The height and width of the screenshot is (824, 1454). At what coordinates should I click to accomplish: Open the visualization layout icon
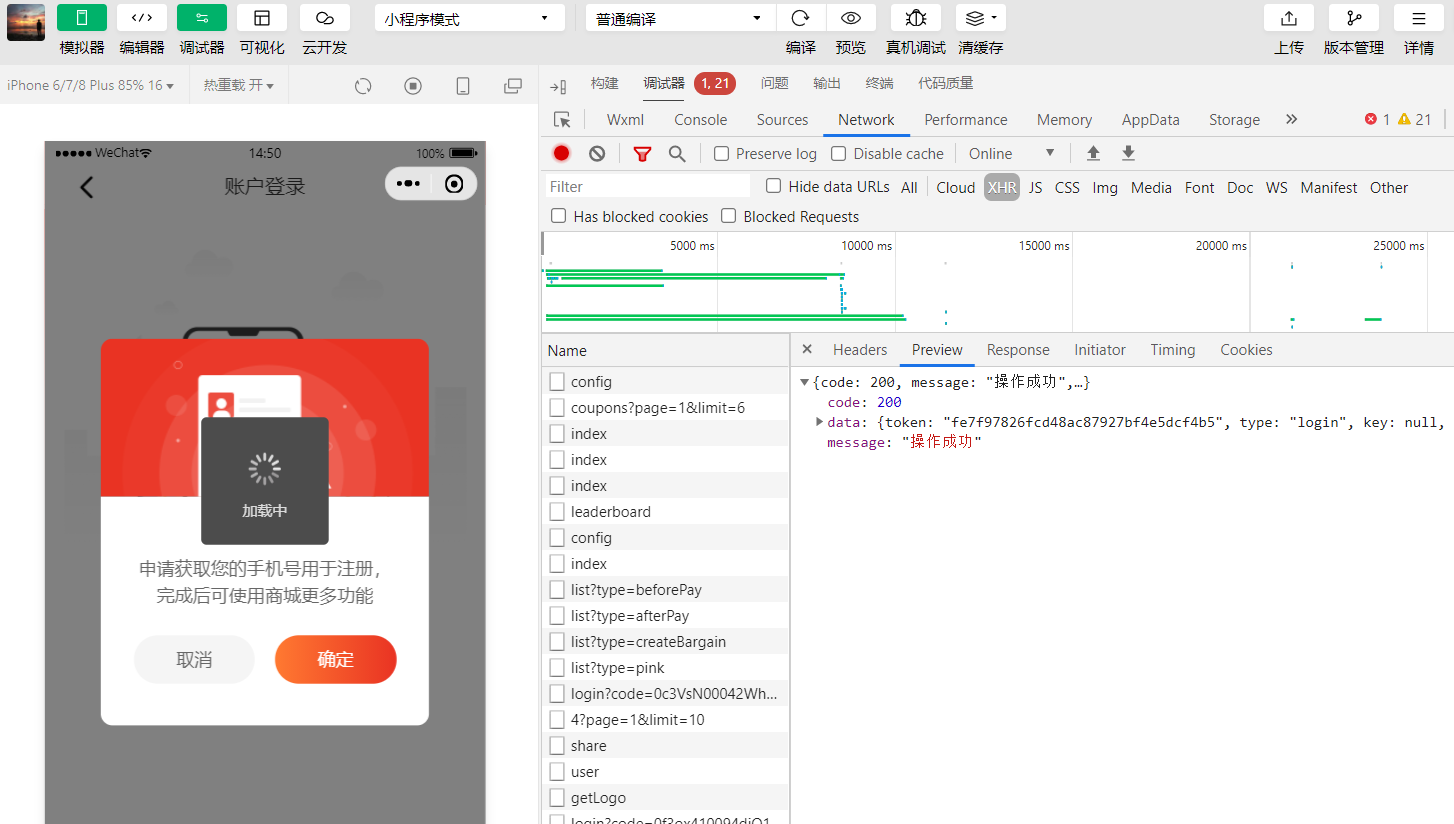point(262,18)
